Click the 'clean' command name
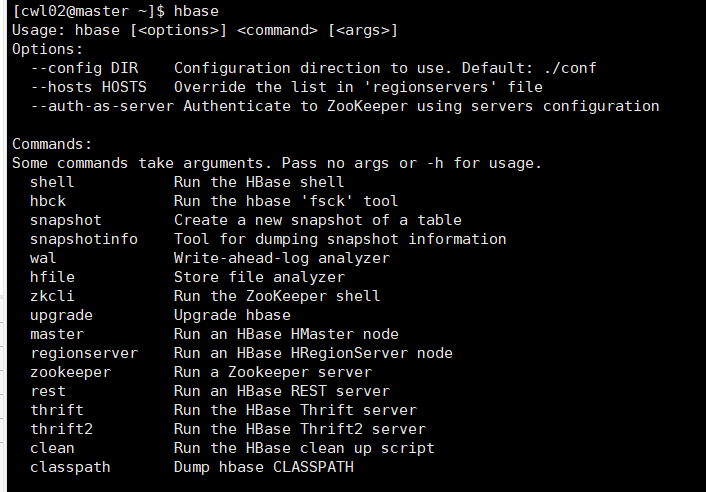Image resolution: width=706 pixels, height=492 pixels. (x=52, y=448)
